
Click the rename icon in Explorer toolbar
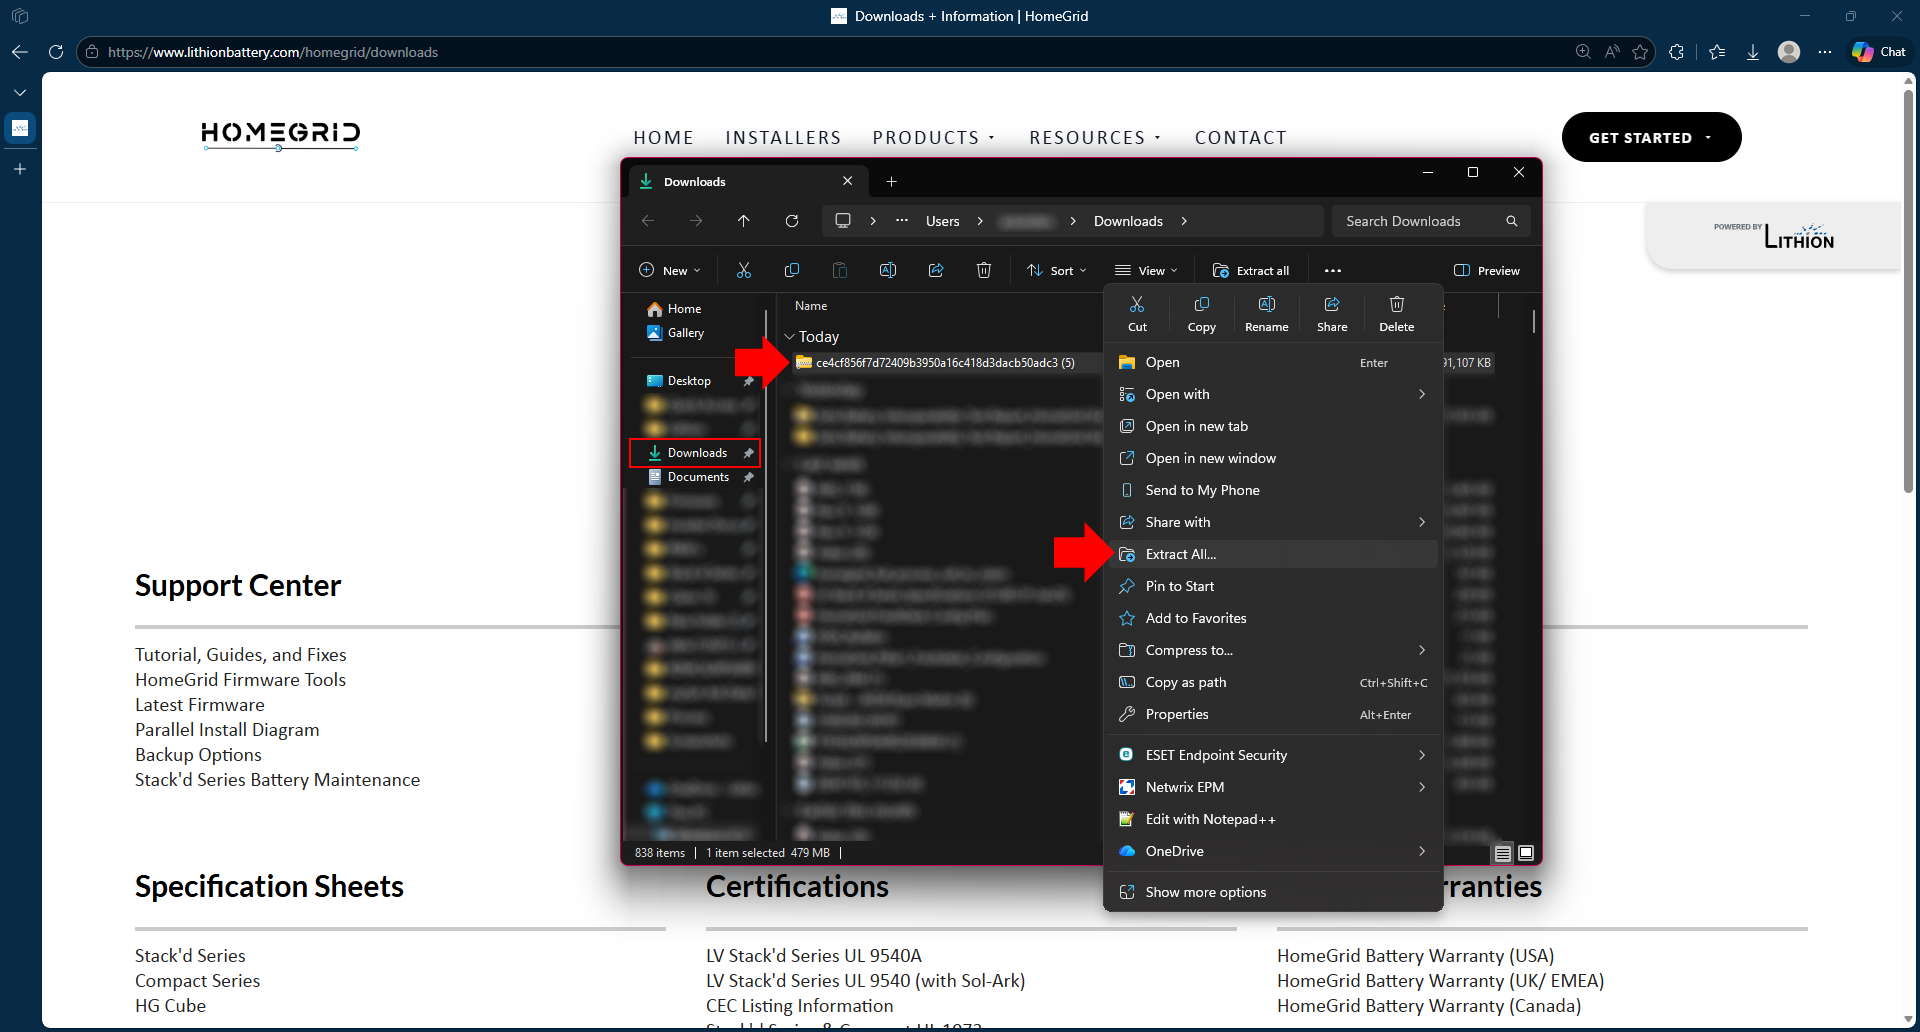pyautogui.click(x=888, y=270)
